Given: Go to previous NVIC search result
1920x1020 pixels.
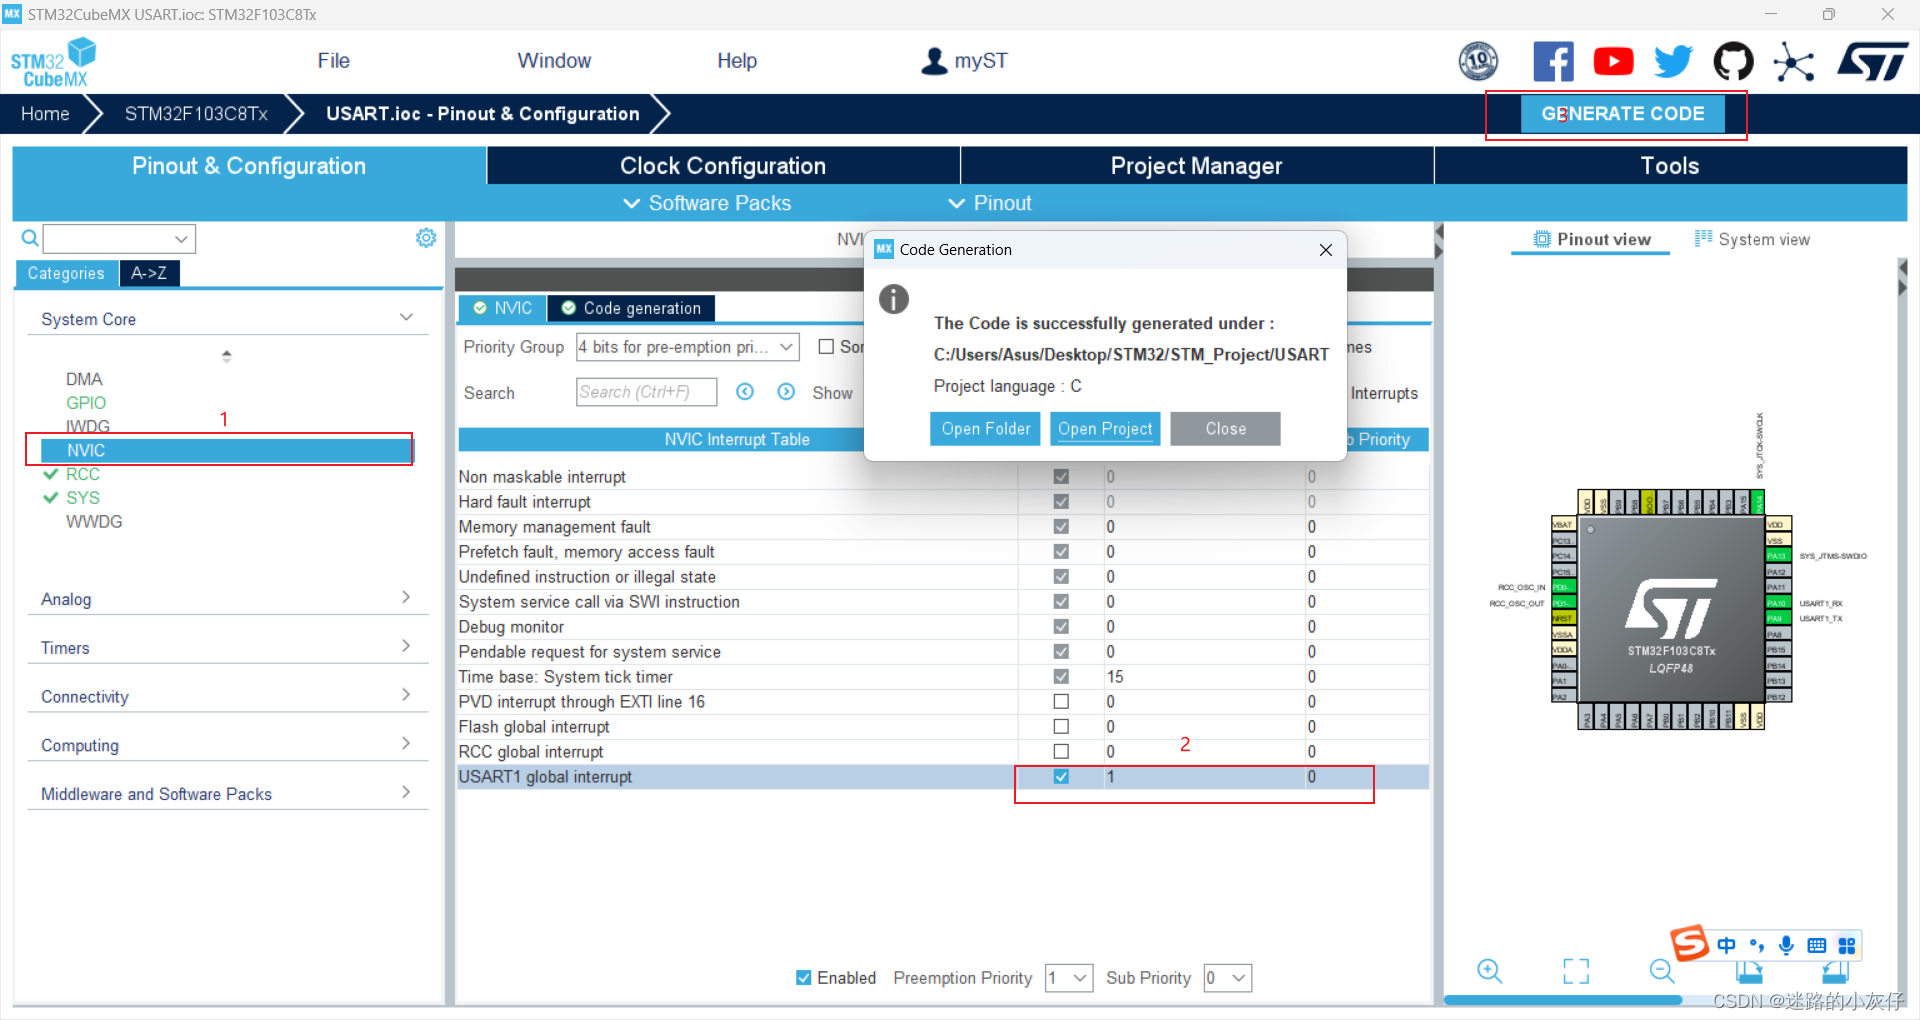Looking at the screenshot, I should pyautogui.click(x=745, y=392).
